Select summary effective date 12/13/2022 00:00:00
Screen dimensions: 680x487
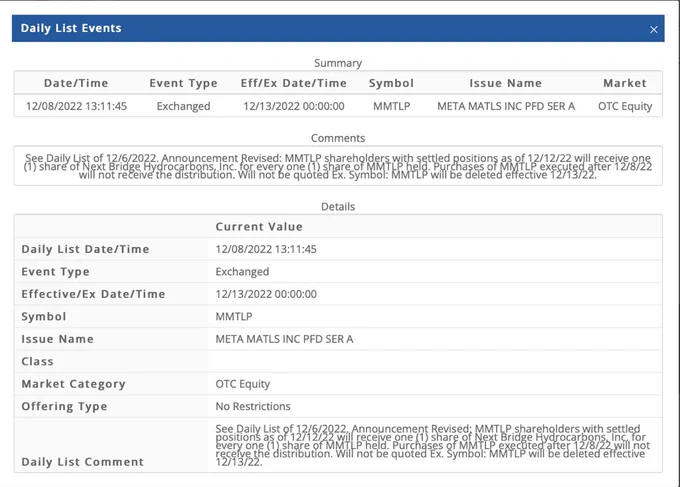coord(294,106)
